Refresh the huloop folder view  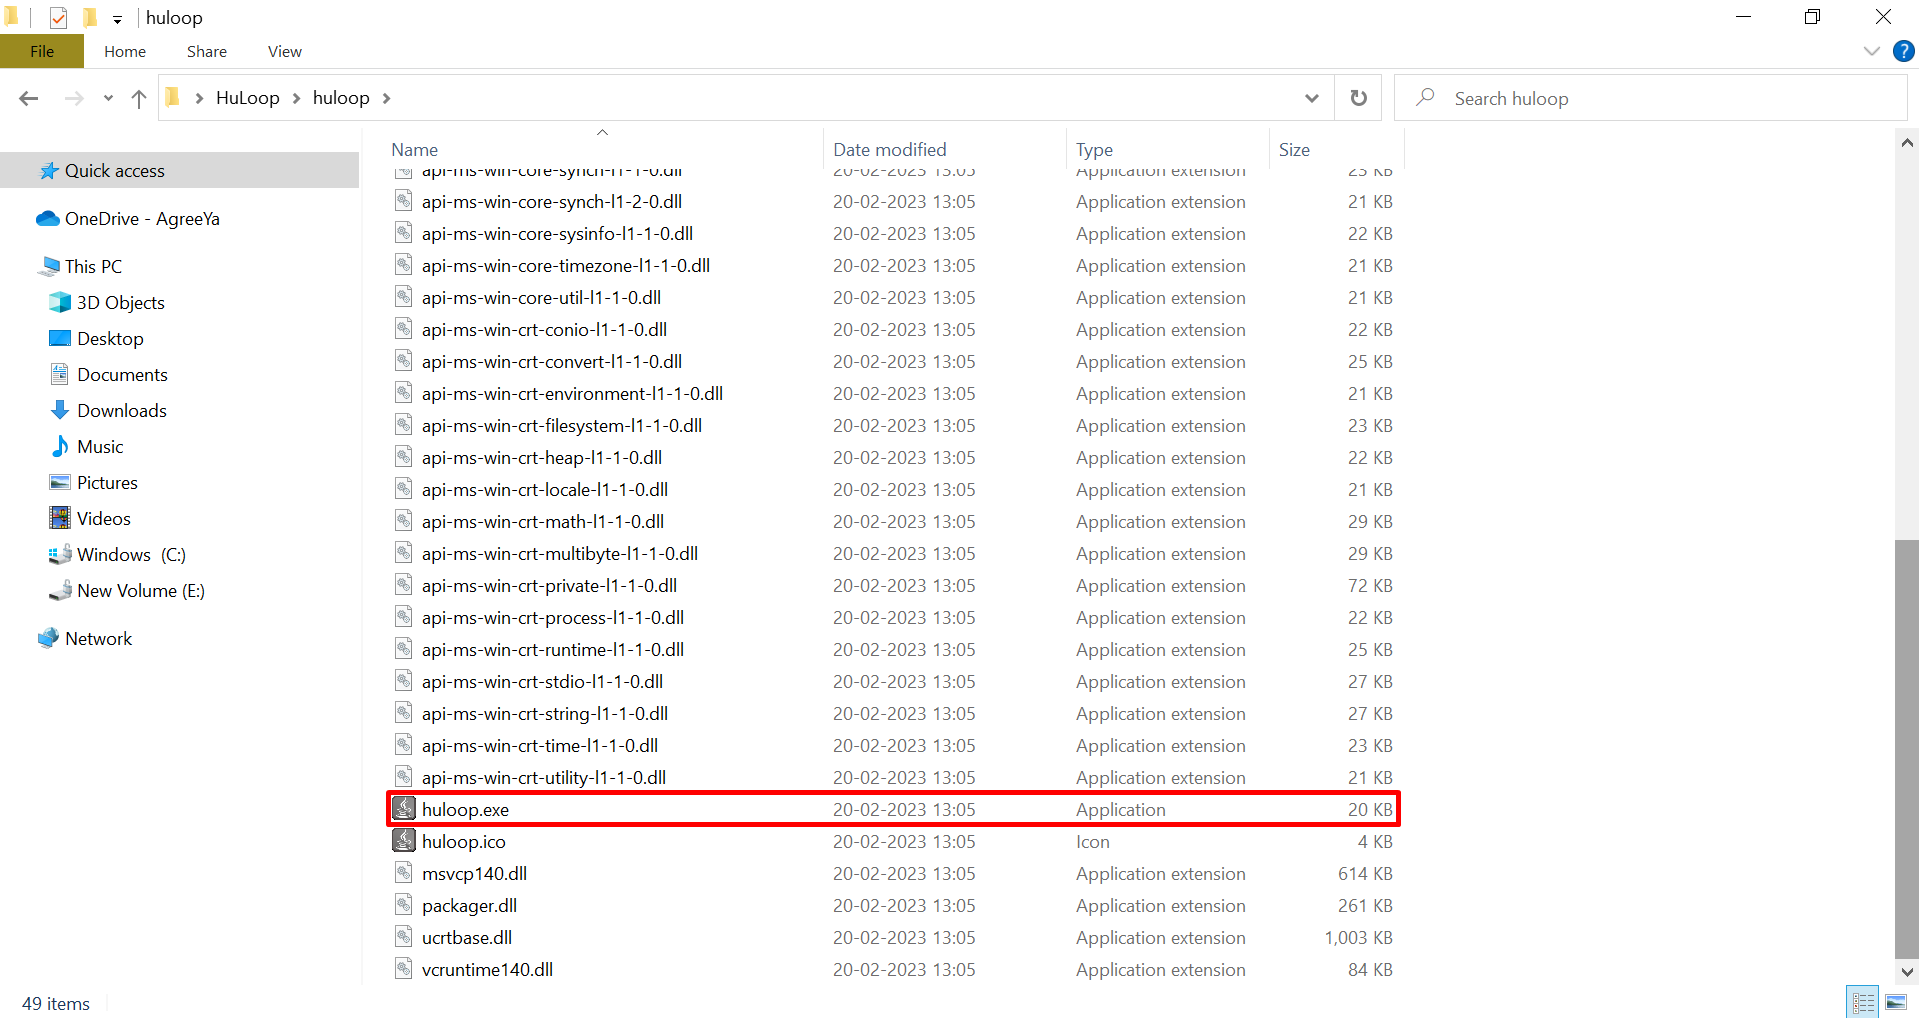point(1358,98)
